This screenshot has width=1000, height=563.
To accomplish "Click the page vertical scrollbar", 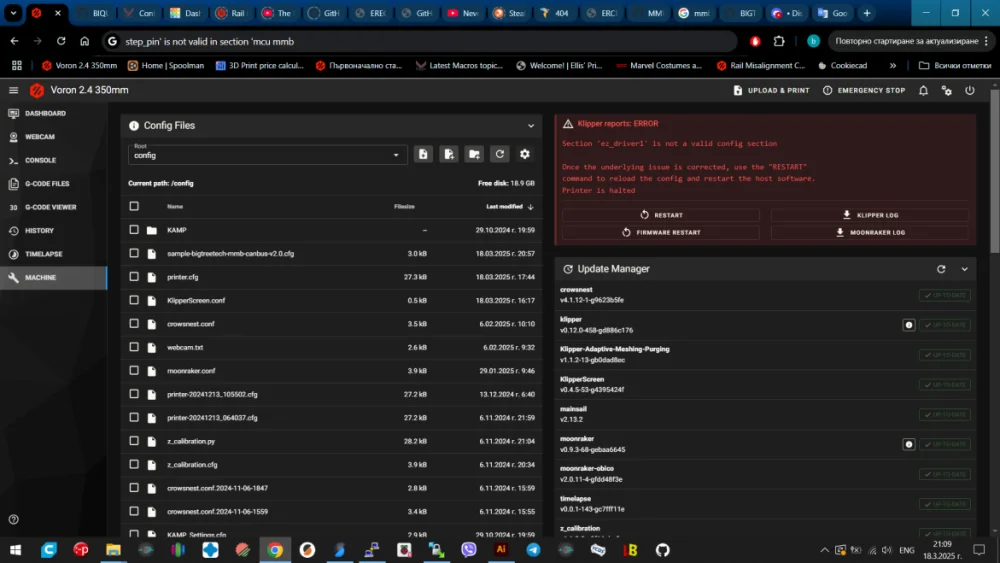I will pyautogui.click(x=995, y=172).
